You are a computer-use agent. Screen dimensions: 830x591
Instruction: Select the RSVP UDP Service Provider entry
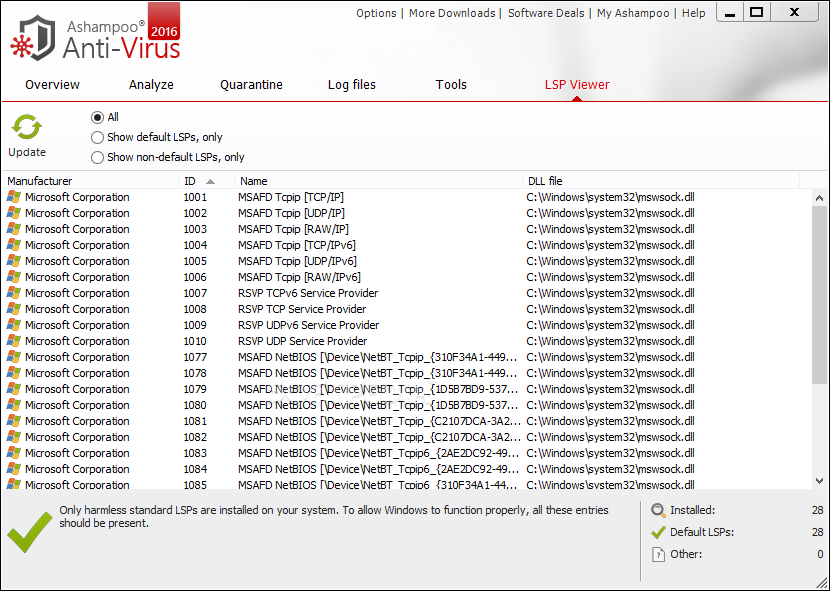[302, 341]
